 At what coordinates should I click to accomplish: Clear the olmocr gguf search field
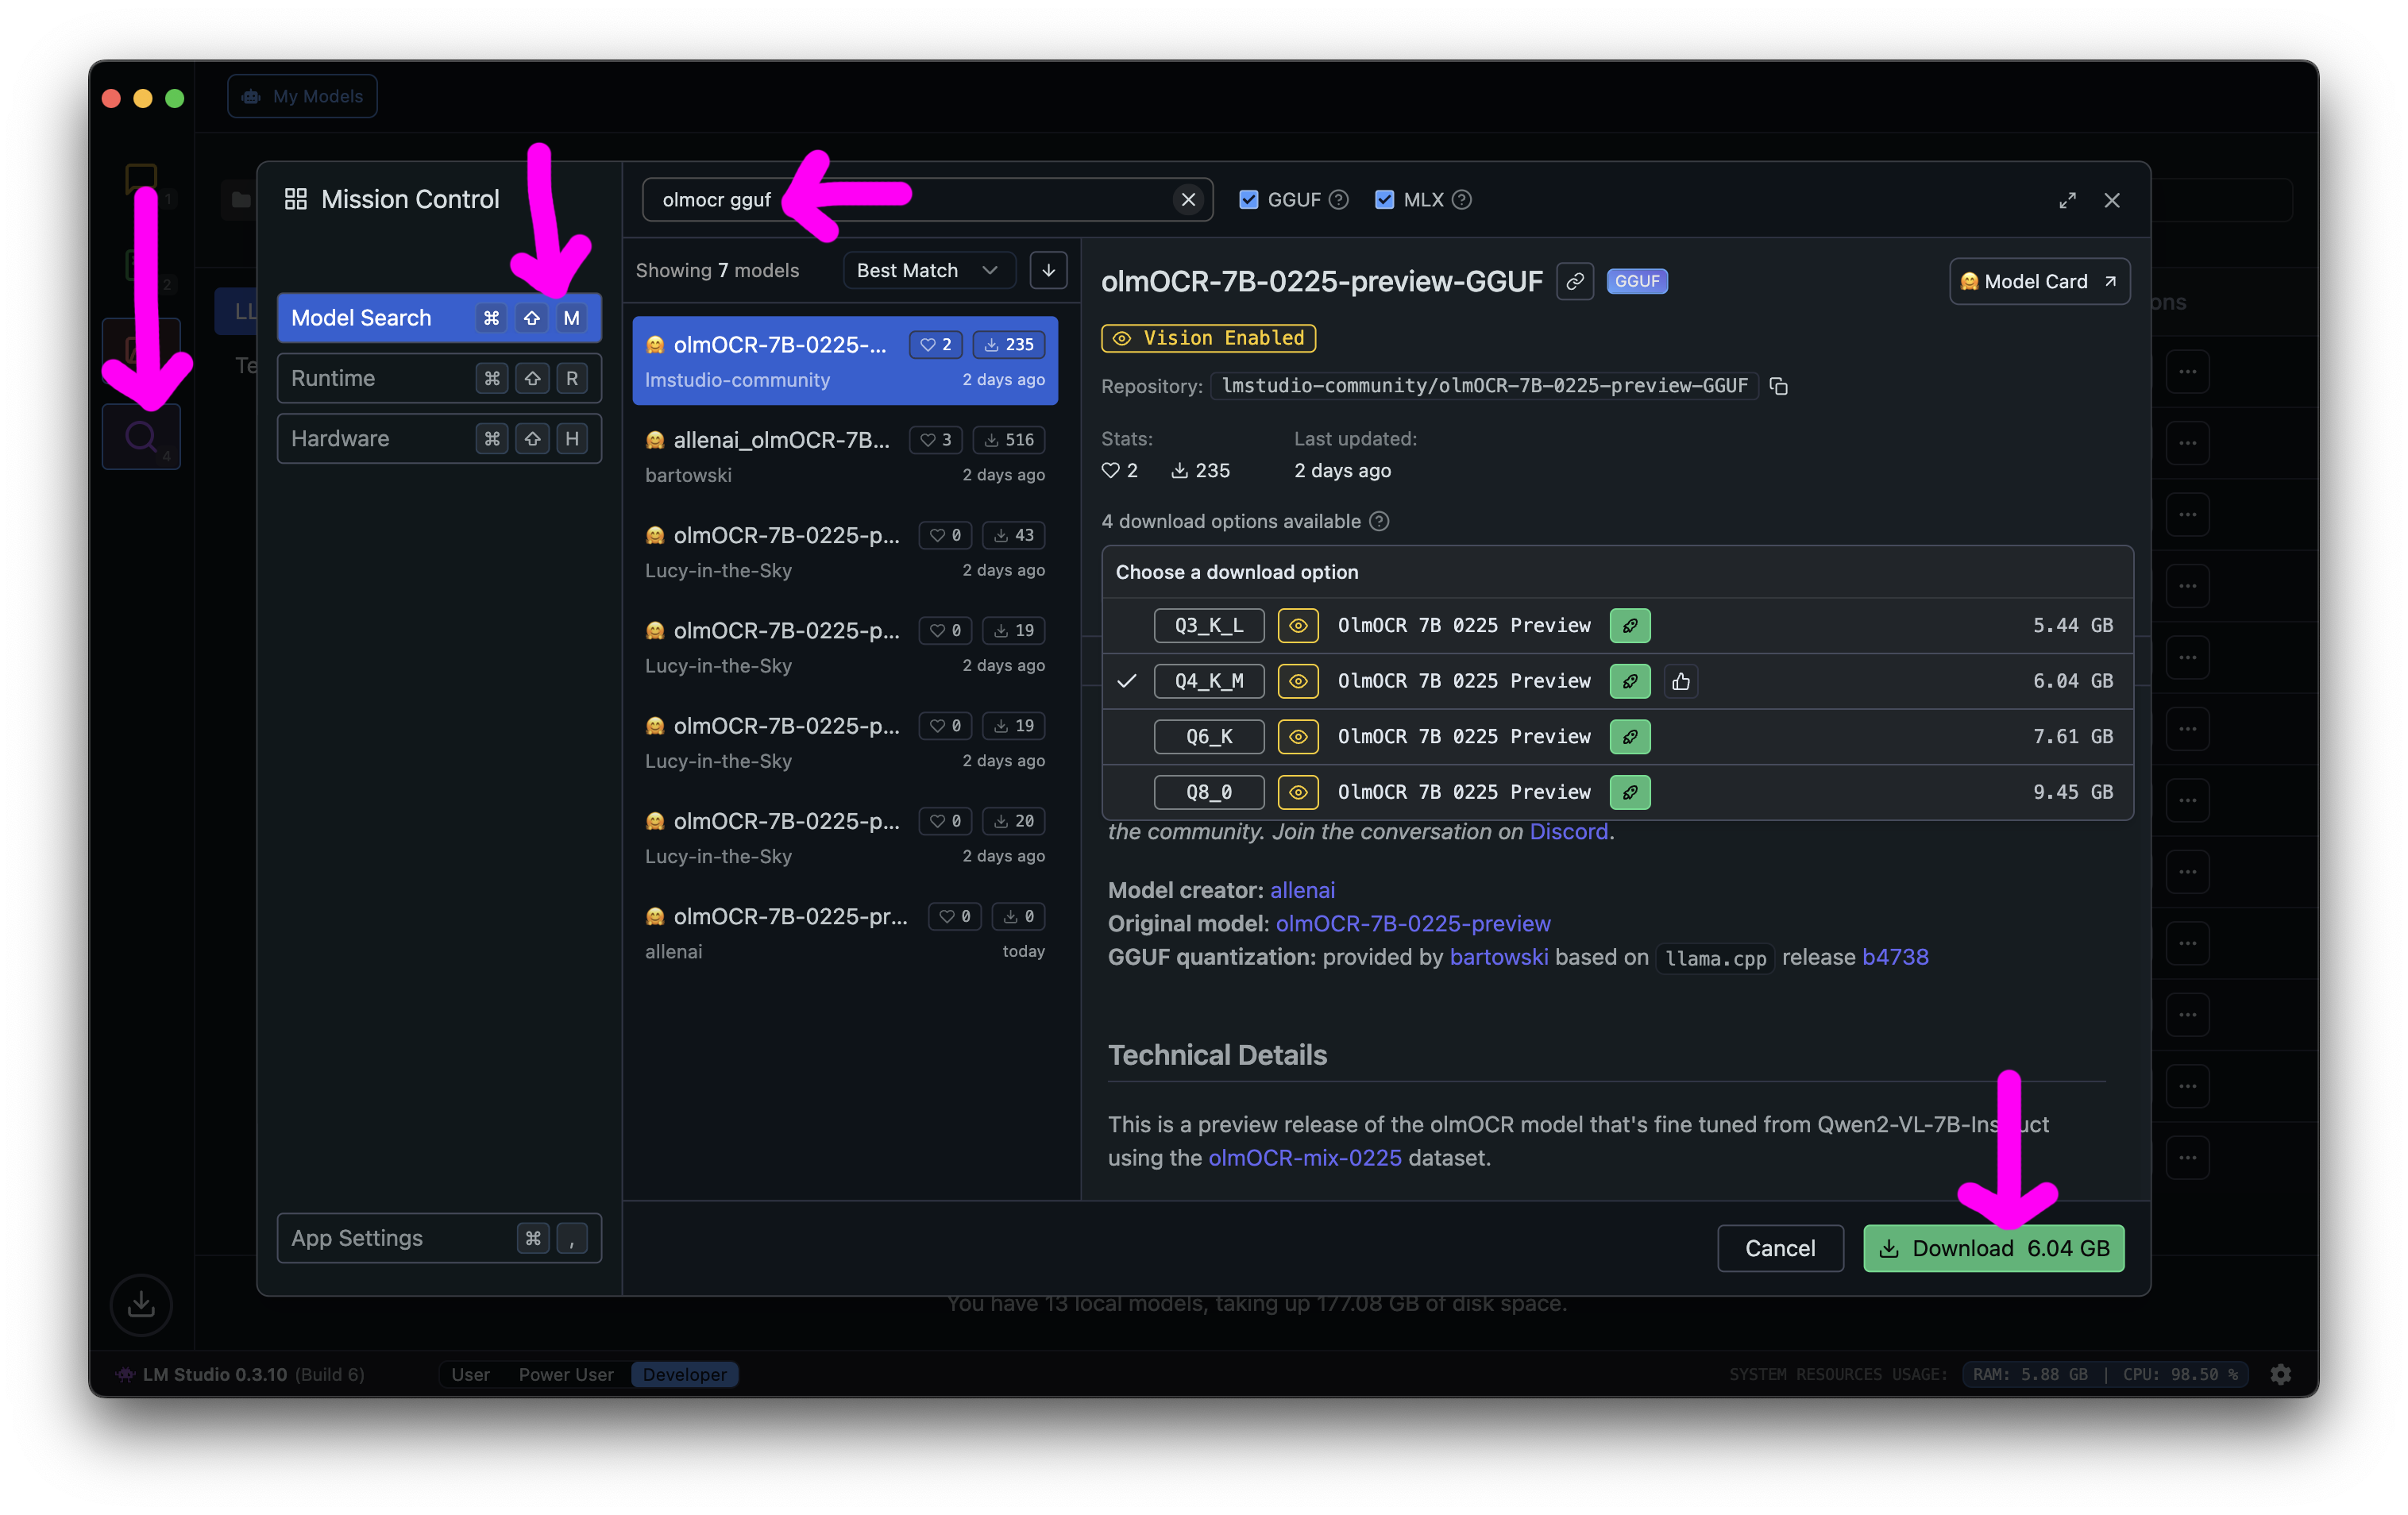[1188, 200]
